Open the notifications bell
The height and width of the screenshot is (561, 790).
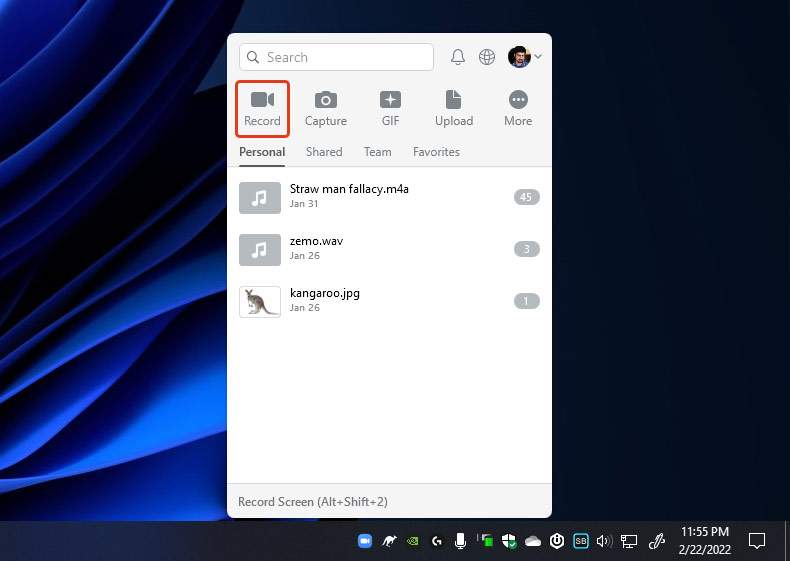(x=458, y=57)
